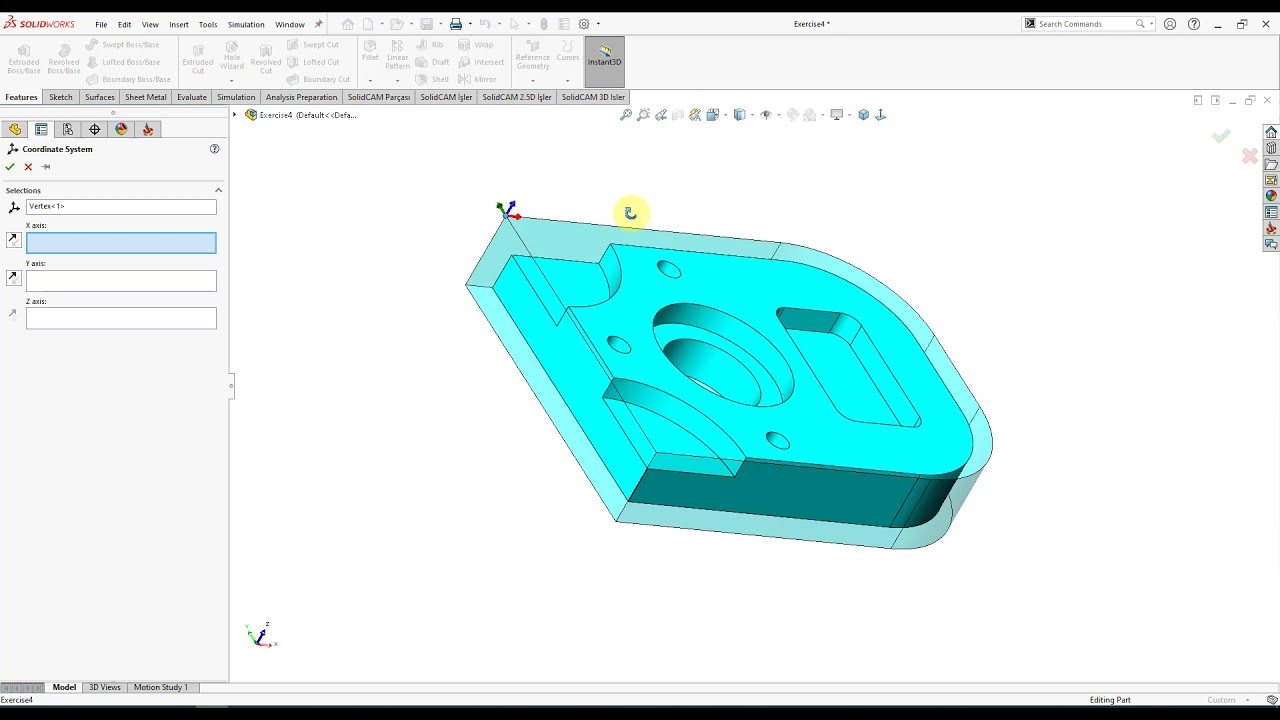Click Previous View icon

[x=661, y=115]
